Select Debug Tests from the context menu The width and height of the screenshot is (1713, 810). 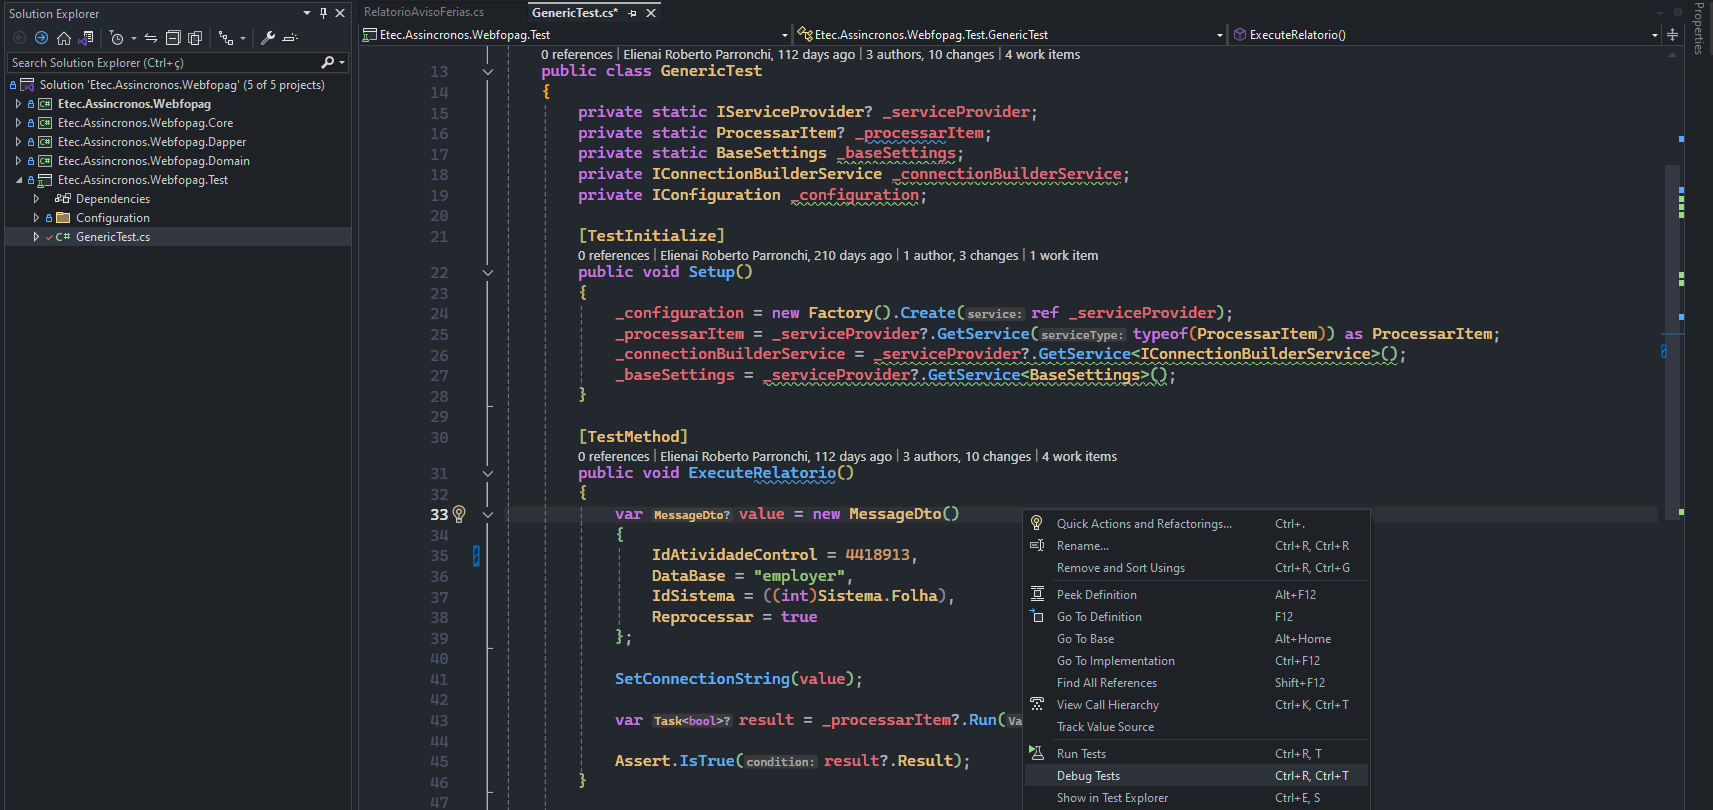(x=1088, y=776)
